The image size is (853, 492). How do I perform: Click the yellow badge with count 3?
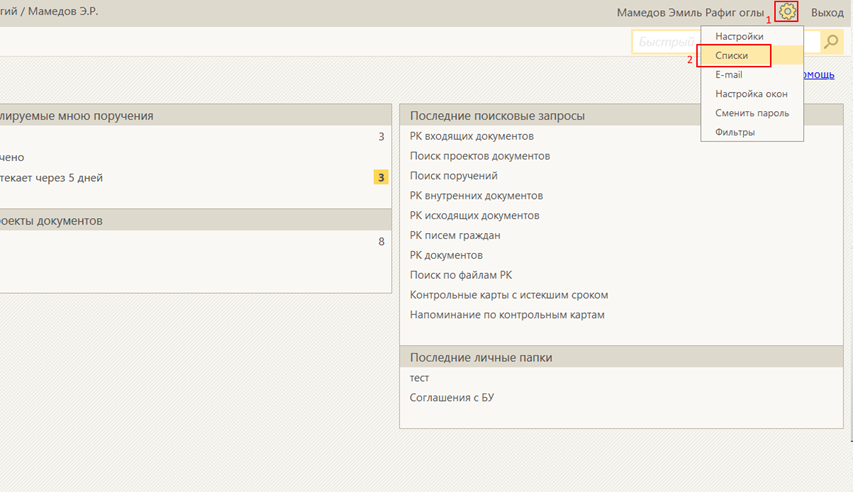click(x=381, y=177)
